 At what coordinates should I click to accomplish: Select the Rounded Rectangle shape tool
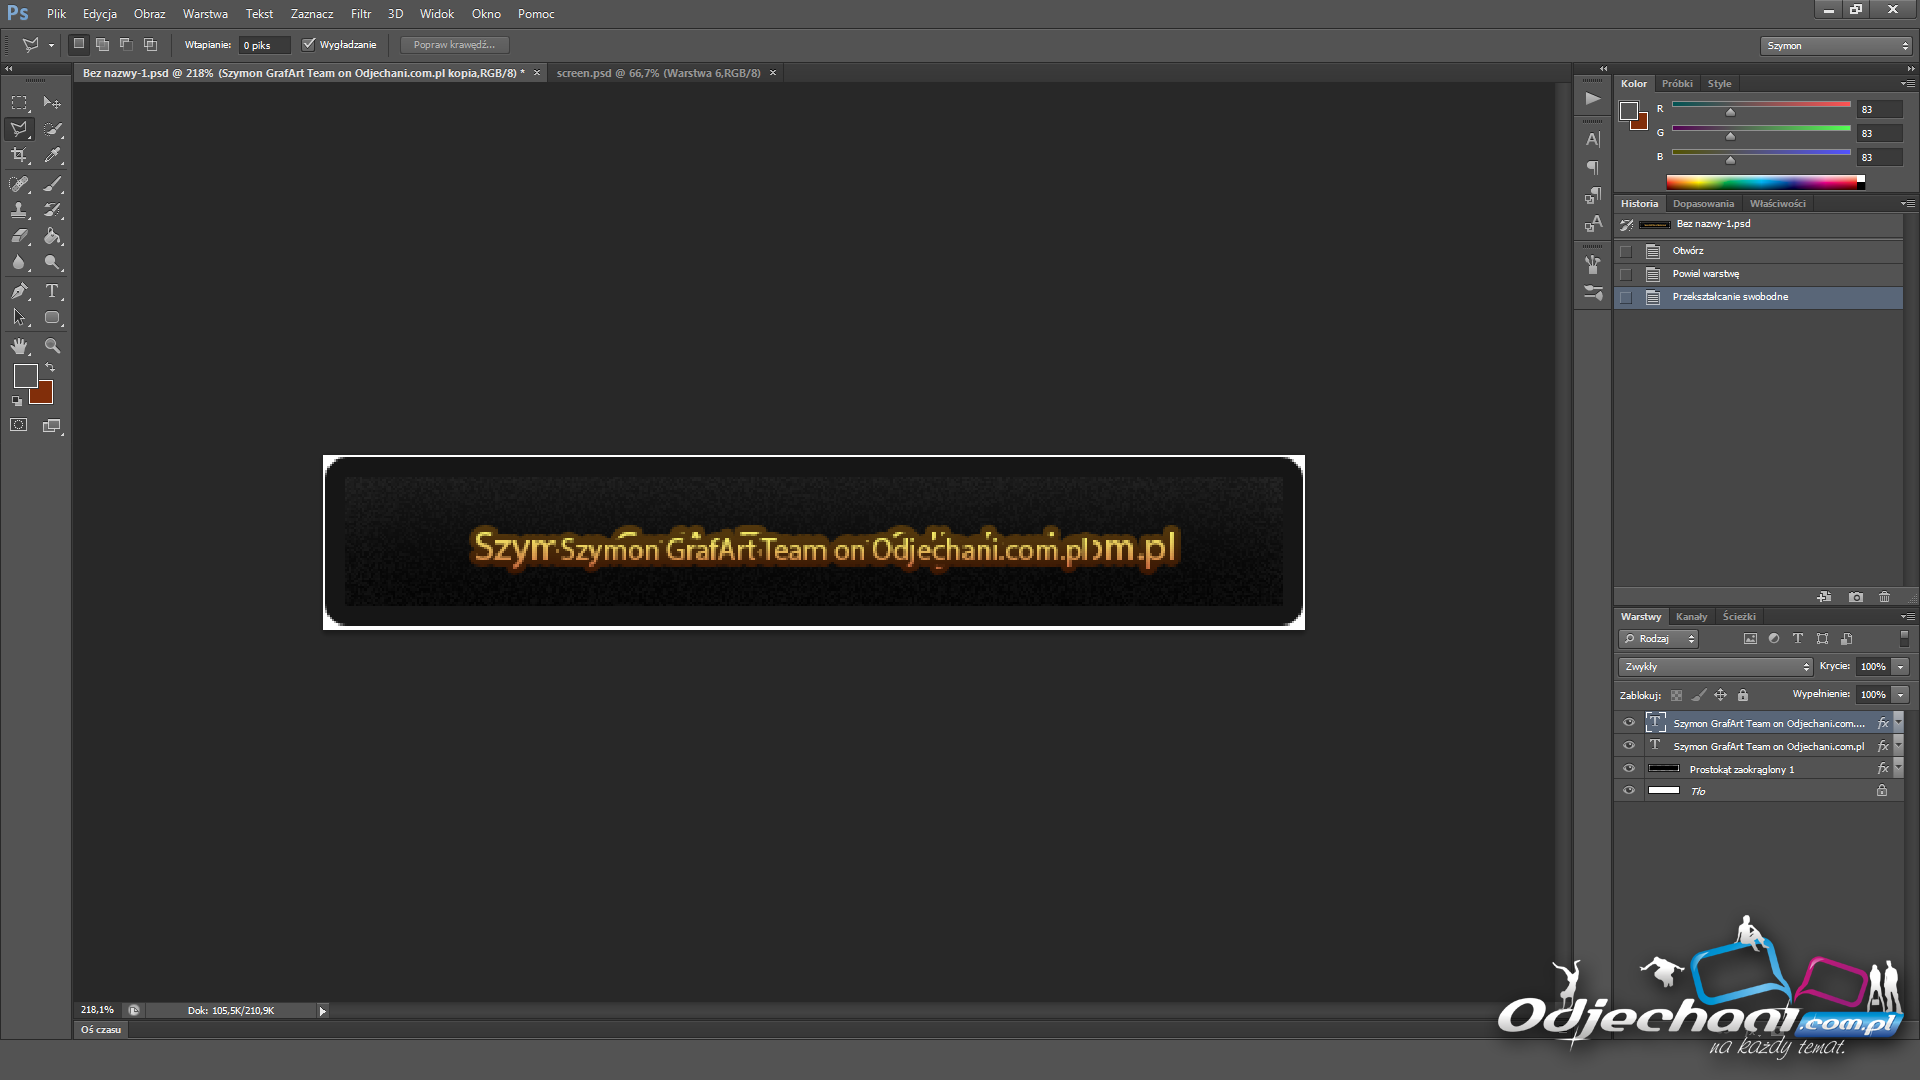52,317
